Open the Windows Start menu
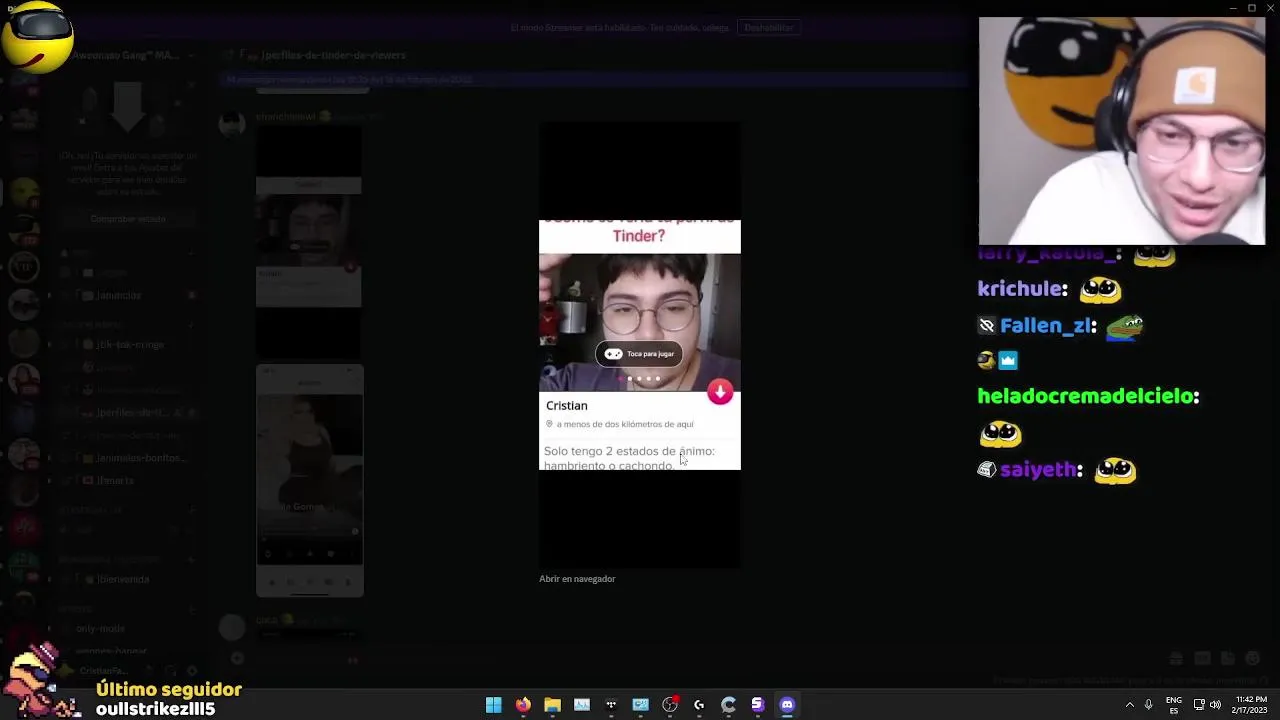The width and height of the screenshot is (1280, 720). [x=493, y=705]
